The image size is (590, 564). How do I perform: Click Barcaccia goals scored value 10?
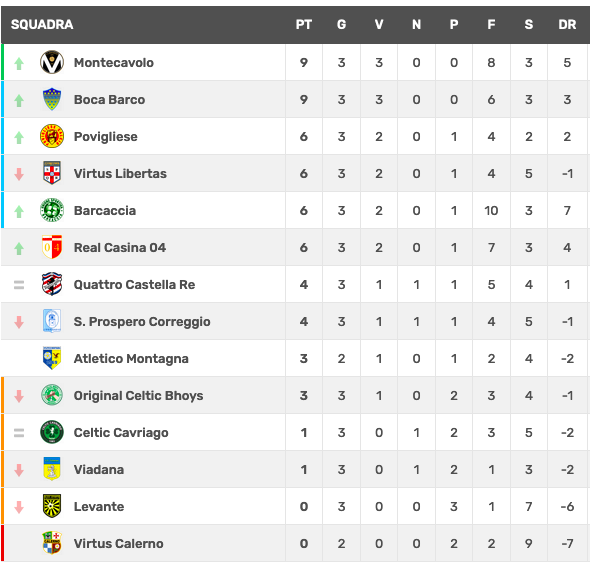[x=491, y=210]
